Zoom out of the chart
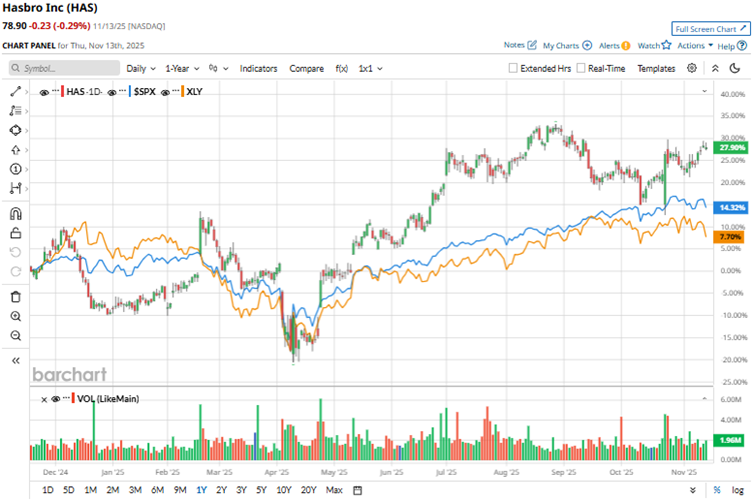752x500 pixels. click(x=15, y=336)
